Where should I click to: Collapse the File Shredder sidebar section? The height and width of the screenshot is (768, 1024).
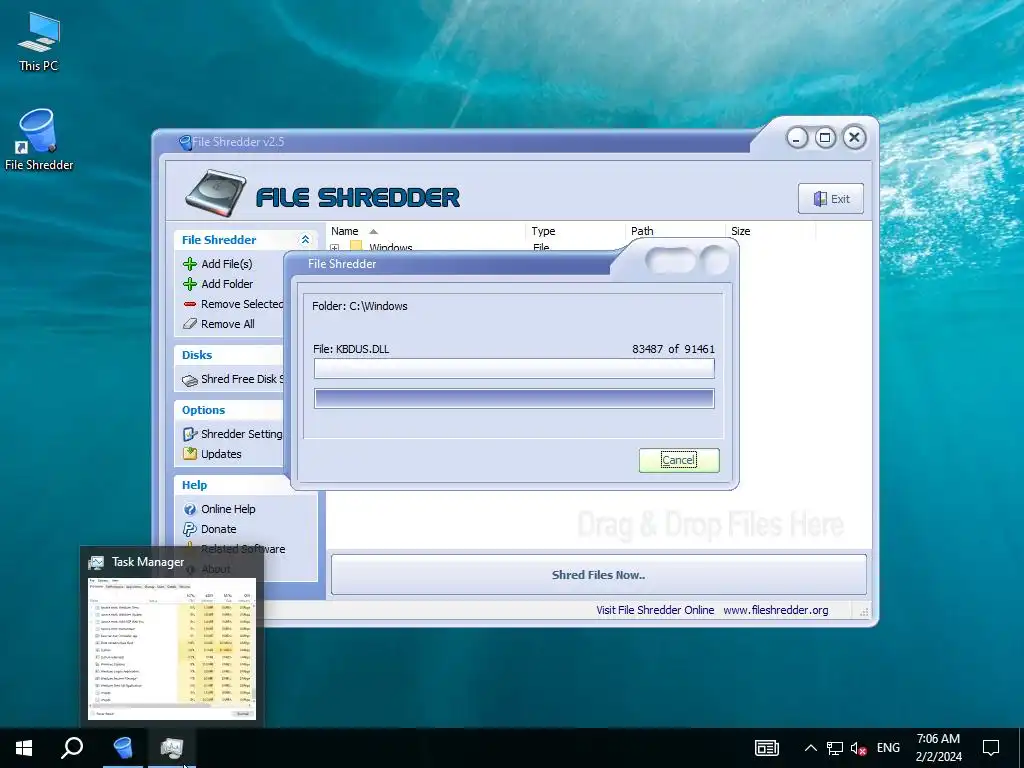[x=305, y=240]
